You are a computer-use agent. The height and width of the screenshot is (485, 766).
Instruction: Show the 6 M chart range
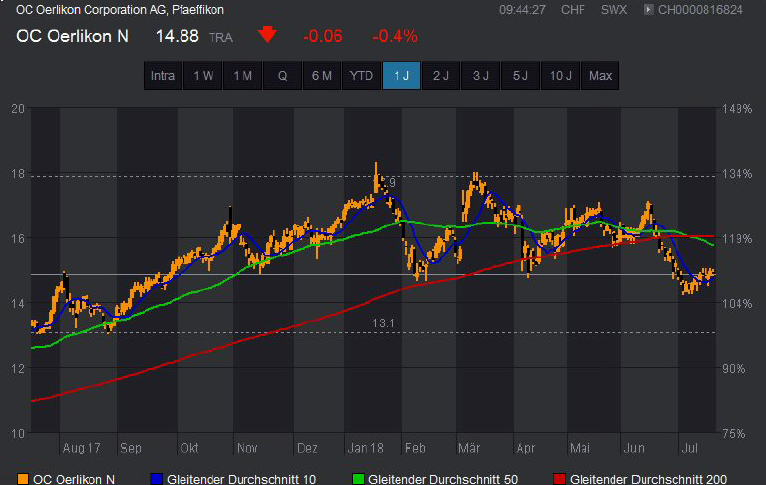coord(322,76)
